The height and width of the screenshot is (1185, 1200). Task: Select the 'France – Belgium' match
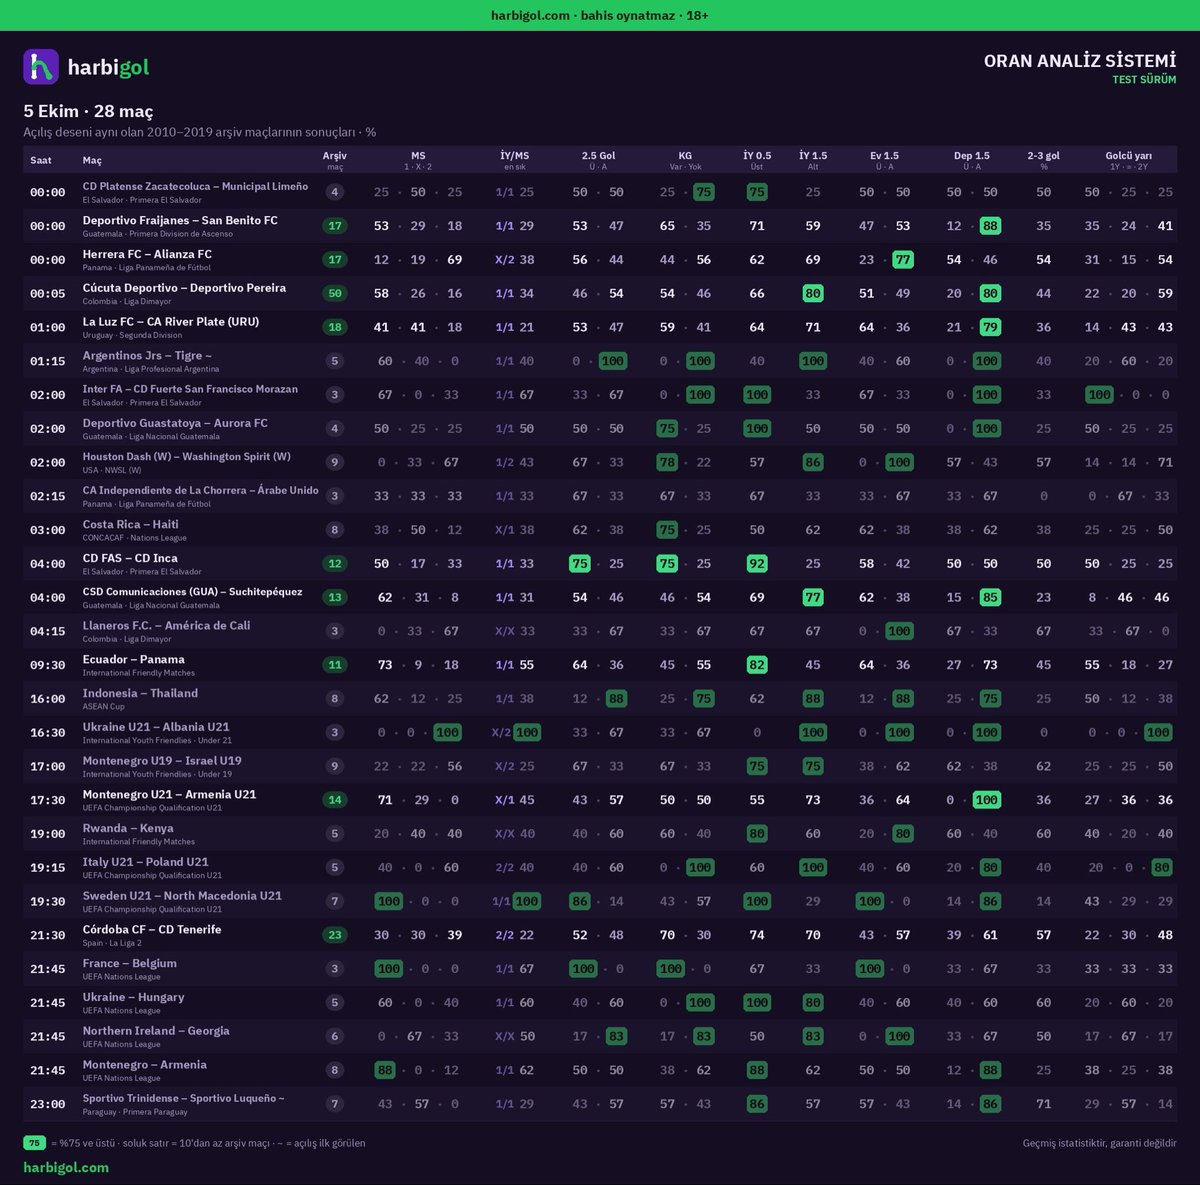tap(129, 964)
